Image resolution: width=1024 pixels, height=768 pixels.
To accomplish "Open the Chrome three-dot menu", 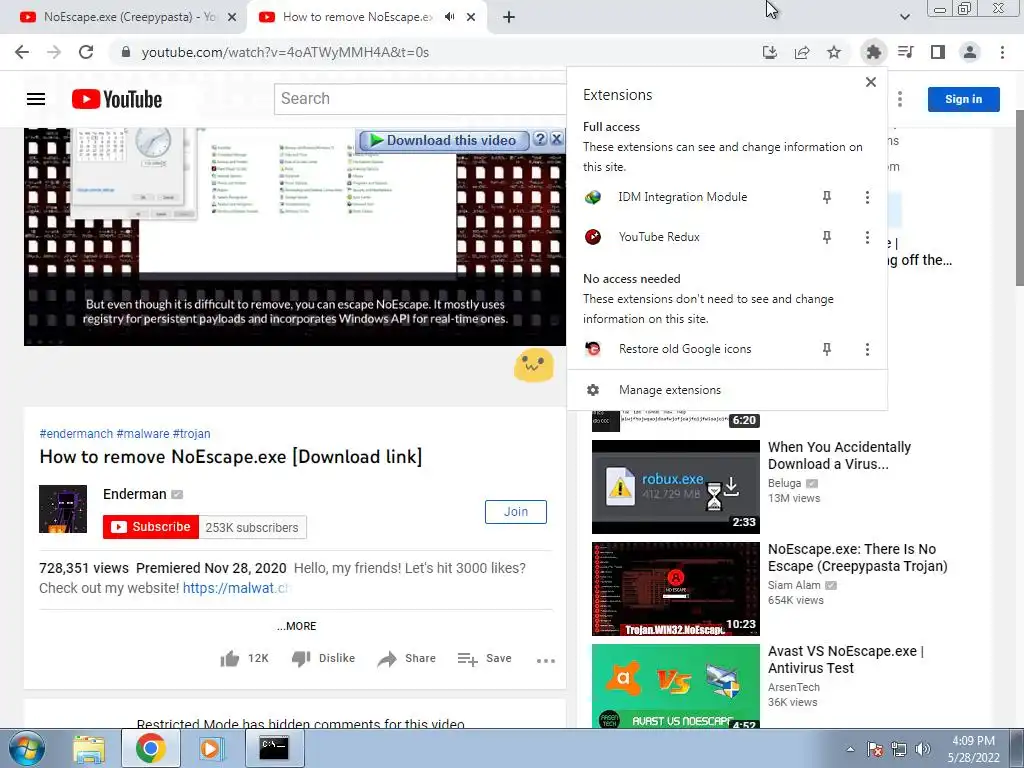I will [1002, 52].
